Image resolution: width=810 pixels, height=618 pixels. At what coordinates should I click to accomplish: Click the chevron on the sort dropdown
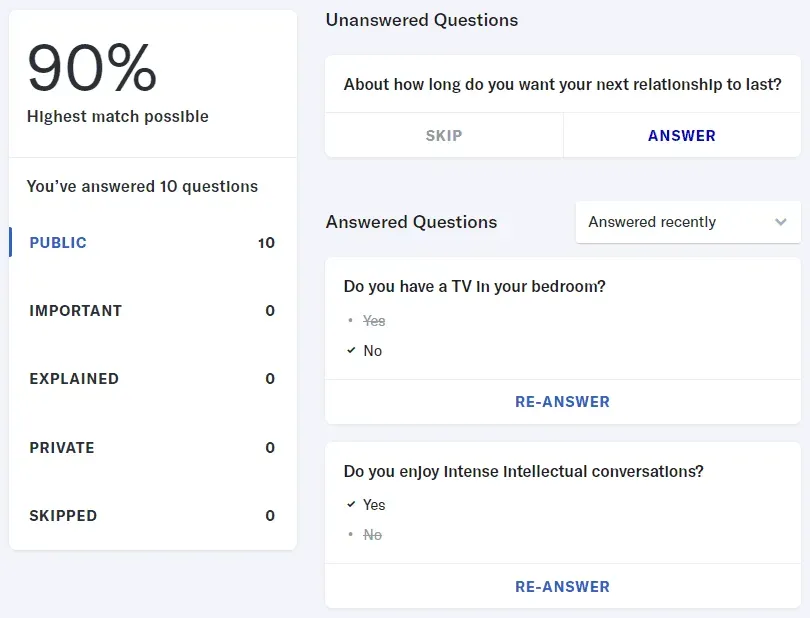tap(781, 222)
